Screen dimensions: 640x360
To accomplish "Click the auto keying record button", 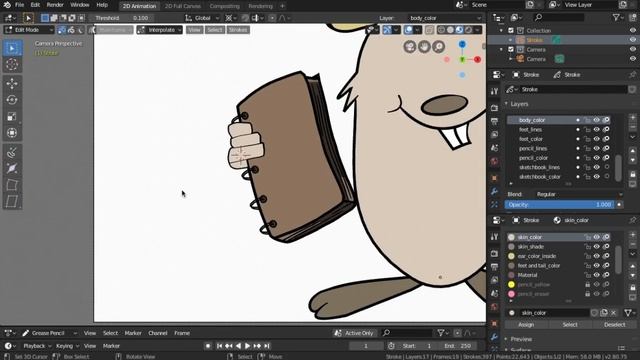I will coord(208,346).
